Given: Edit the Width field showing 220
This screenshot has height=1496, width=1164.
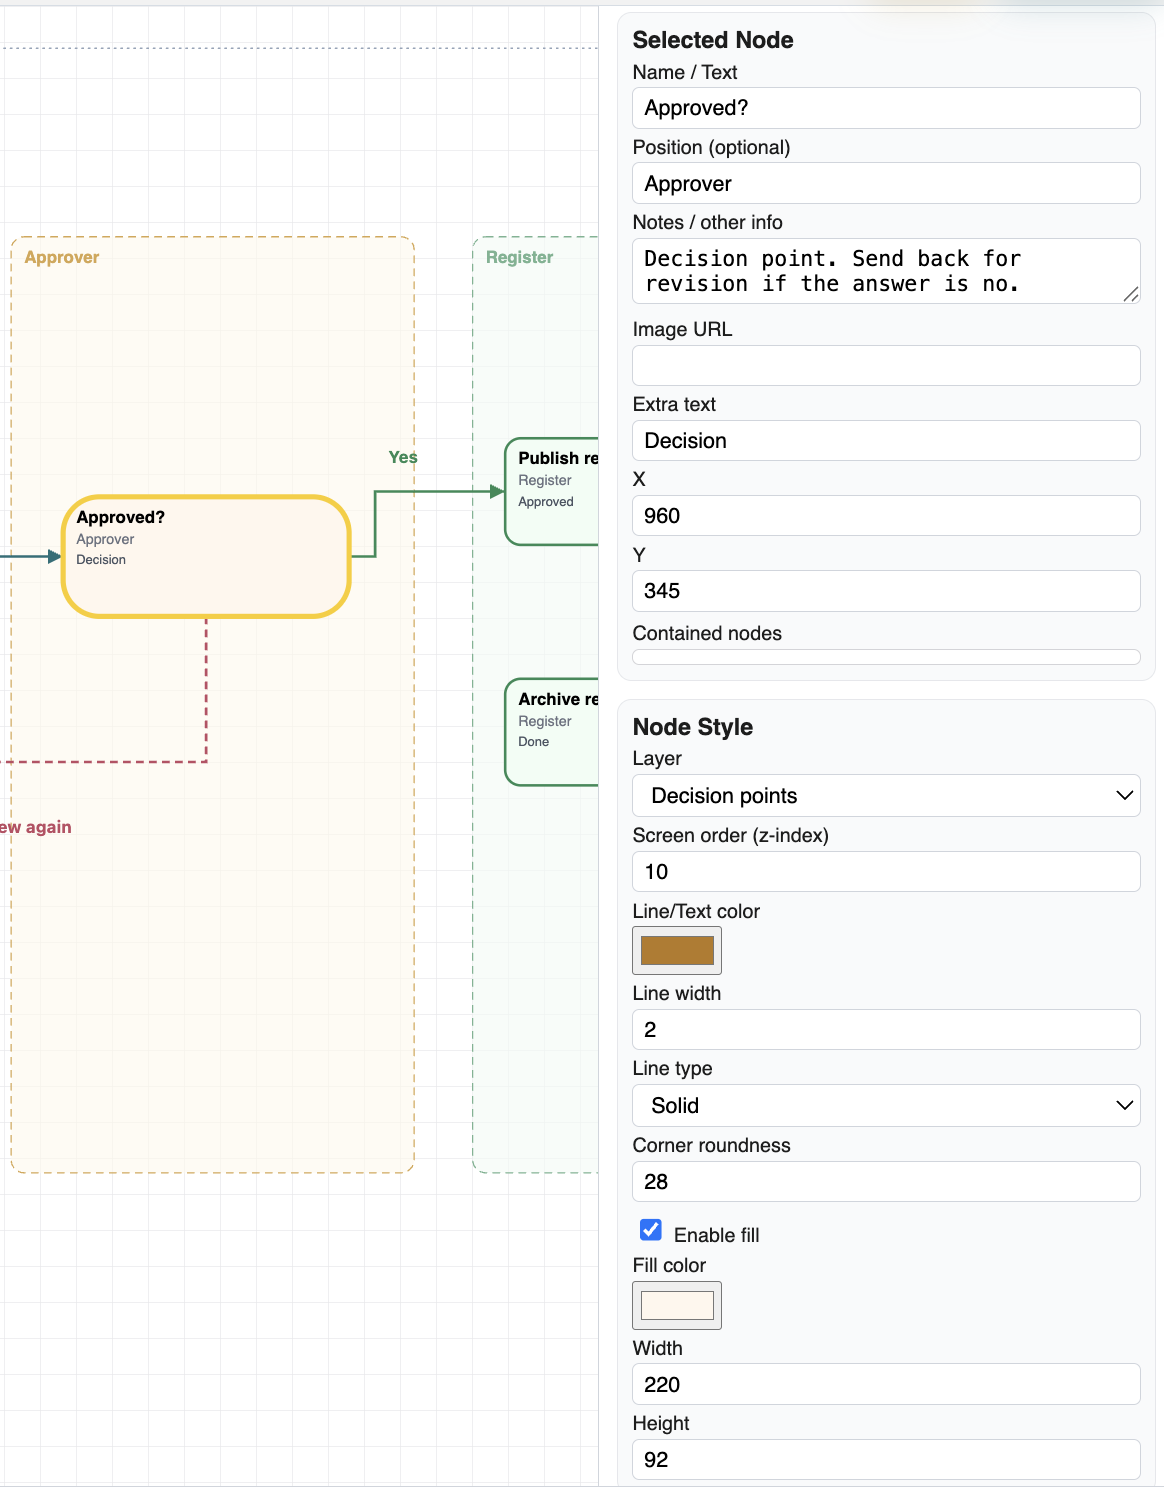Looking at the screenshot, I should (x=886, y=1385).
